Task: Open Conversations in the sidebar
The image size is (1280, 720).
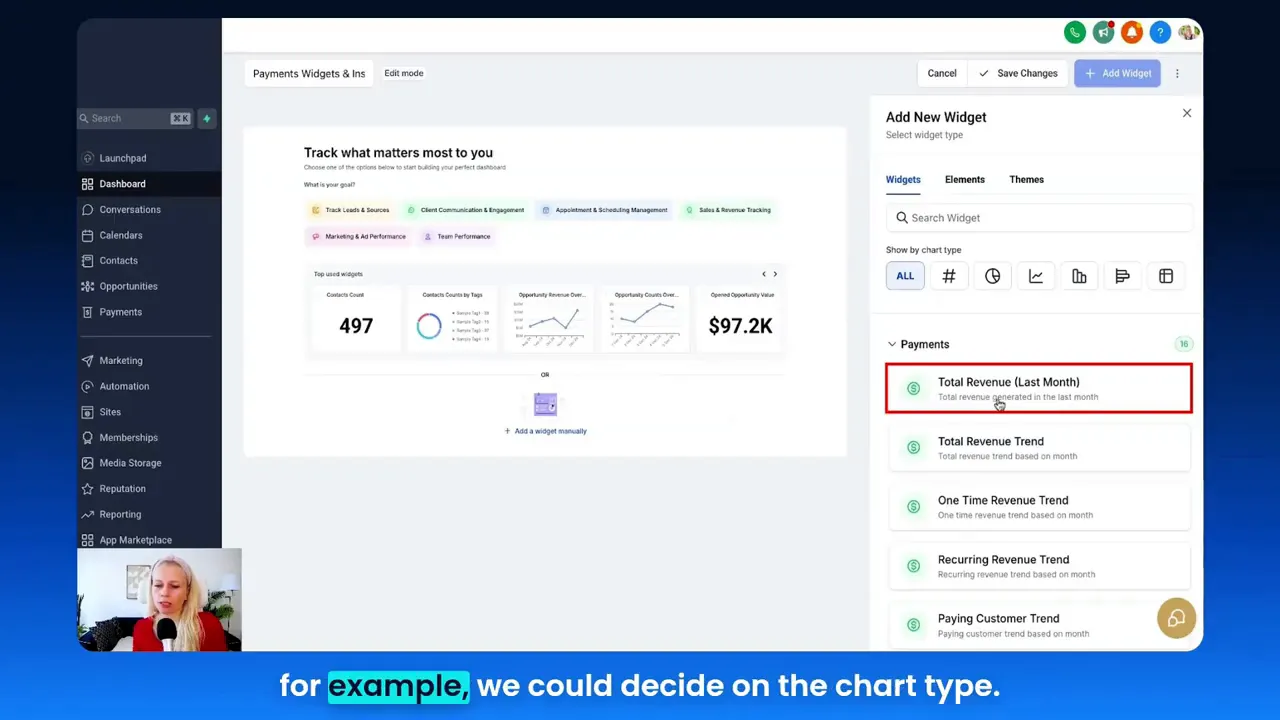Action: 149,210
